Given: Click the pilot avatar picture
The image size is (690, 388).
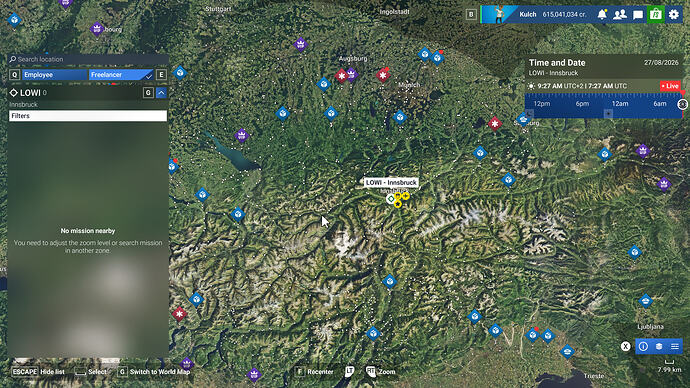Looking at the screenshot, I should (x=499, y=14).
